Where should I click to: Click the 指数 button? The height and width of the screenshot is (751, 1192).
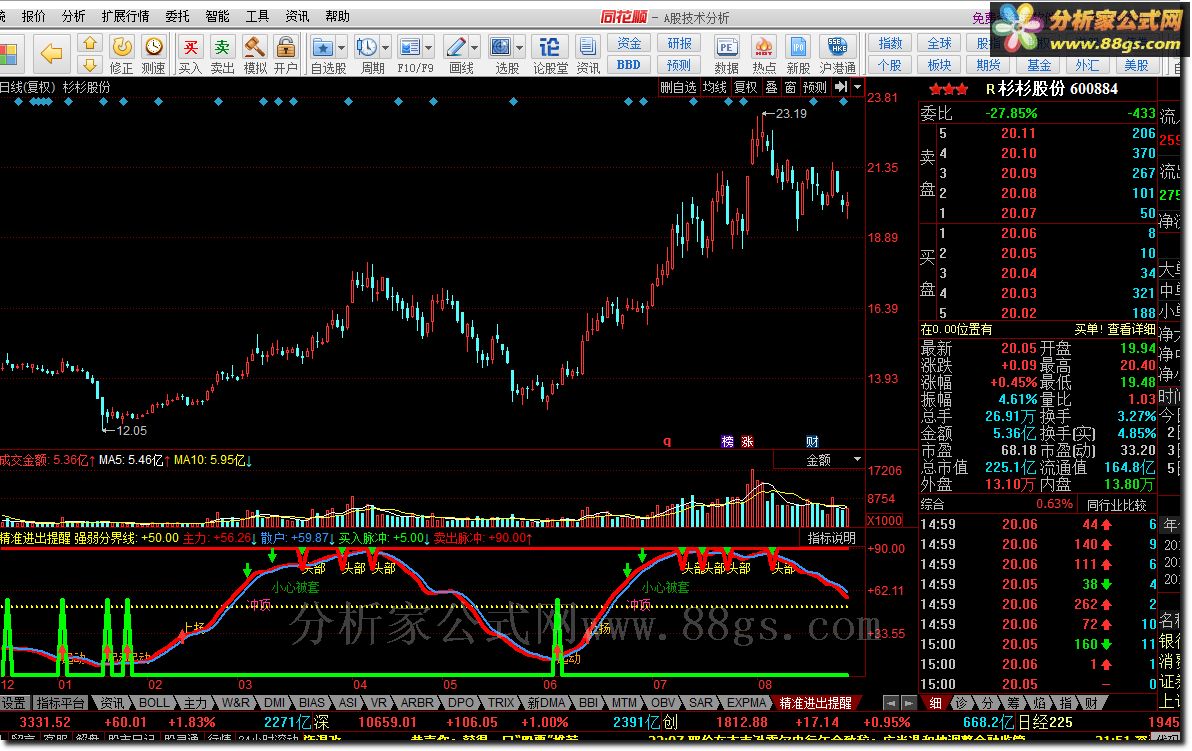(x=890, y=43)
